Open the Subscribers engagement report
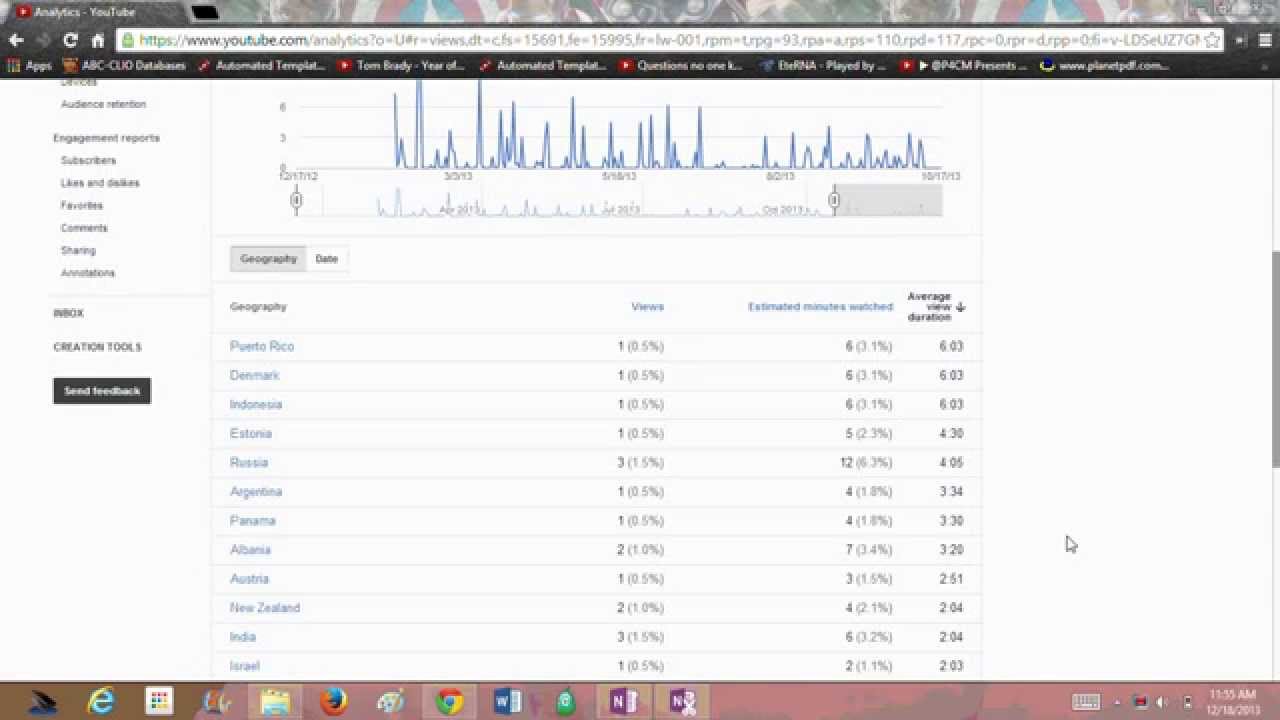 pos(88,160)
